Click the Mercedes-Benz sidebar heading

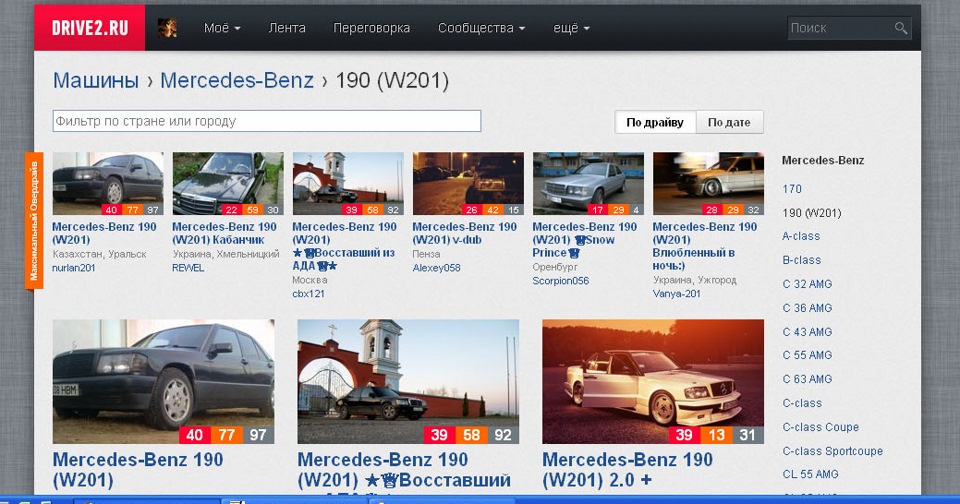tap(823, 160)
